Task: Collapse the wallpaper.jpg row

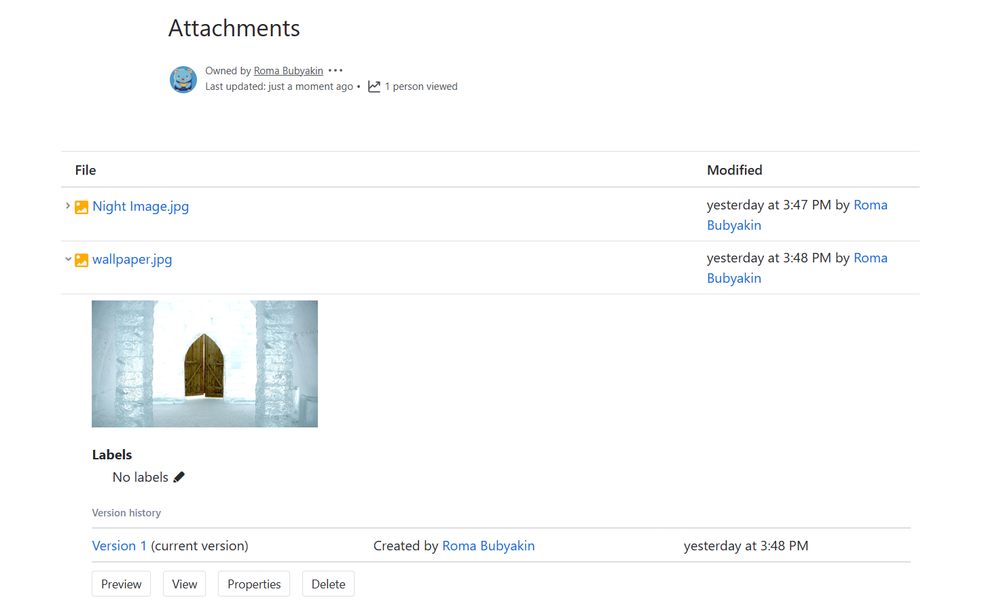Action: pos(68,259)
